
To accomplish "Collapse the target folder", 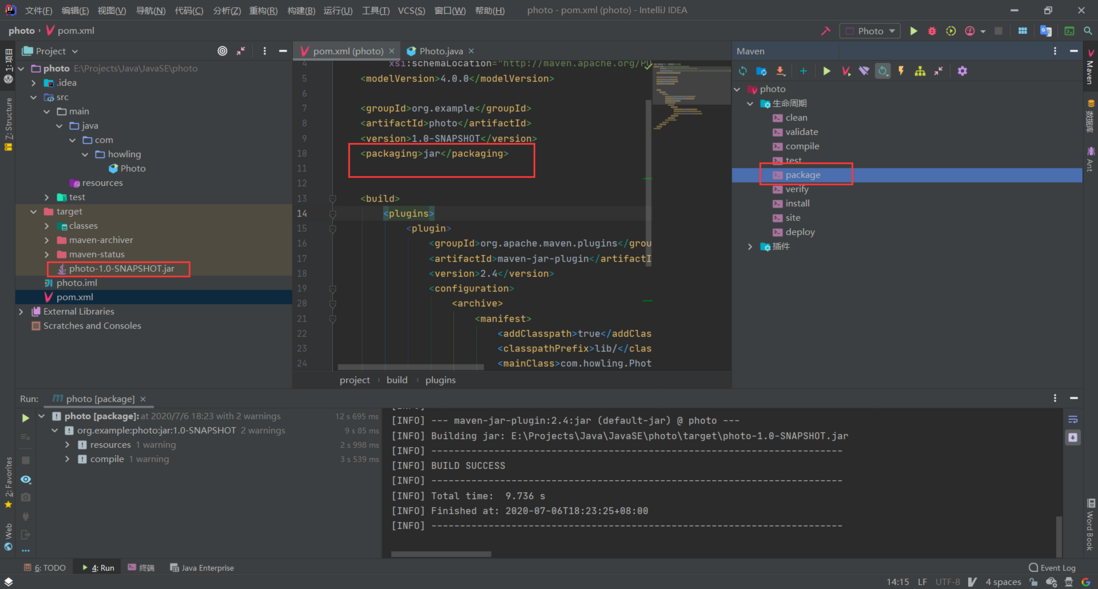I will point(34,212).
